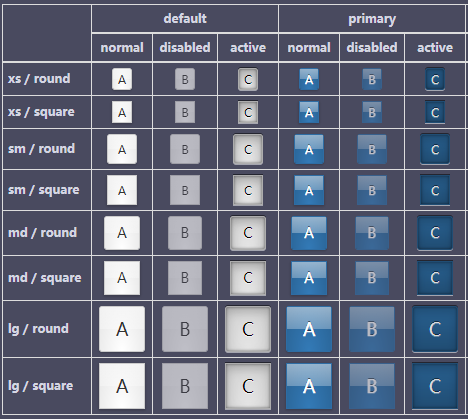Image resolution: width=468 pixels, height=419 pixels.
Task: Click primary active C button in xs / round row
Action: tap(435, 79)
